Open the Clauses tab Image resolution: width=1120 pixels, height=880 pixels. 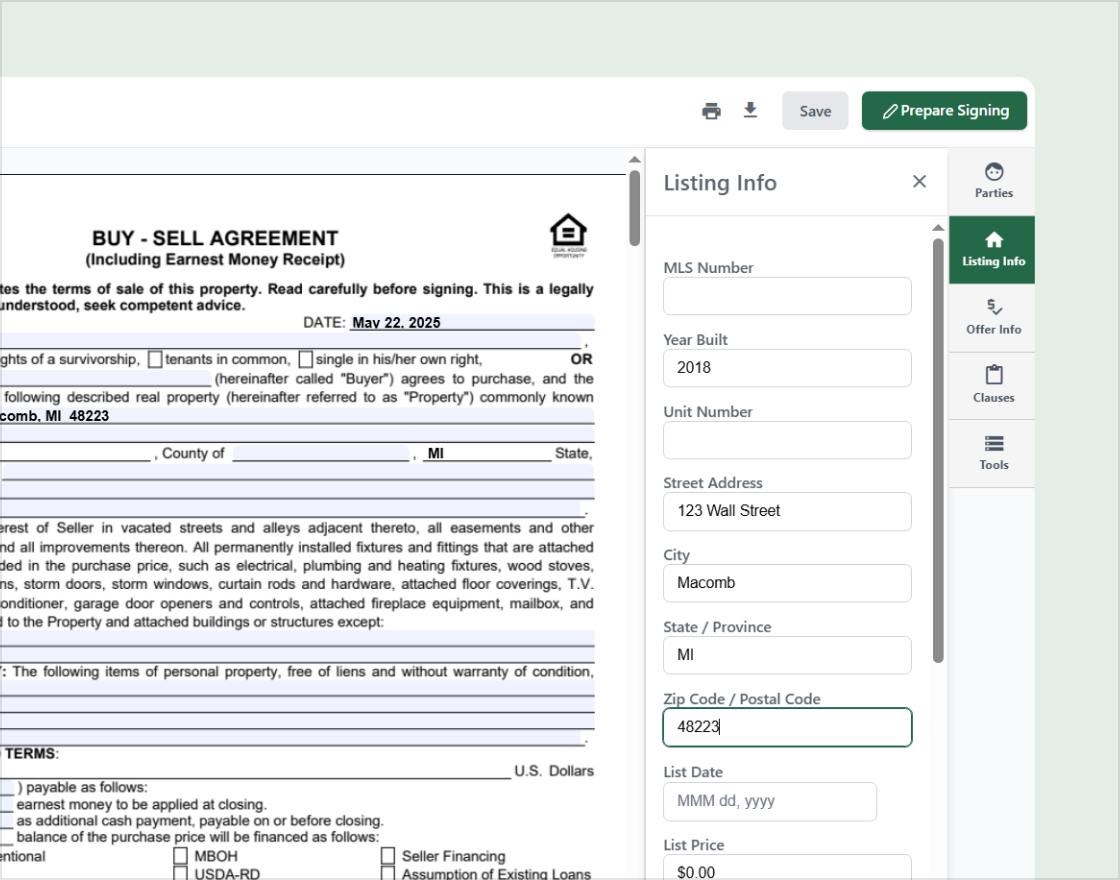pyautogui.click(x=993, y=386)
